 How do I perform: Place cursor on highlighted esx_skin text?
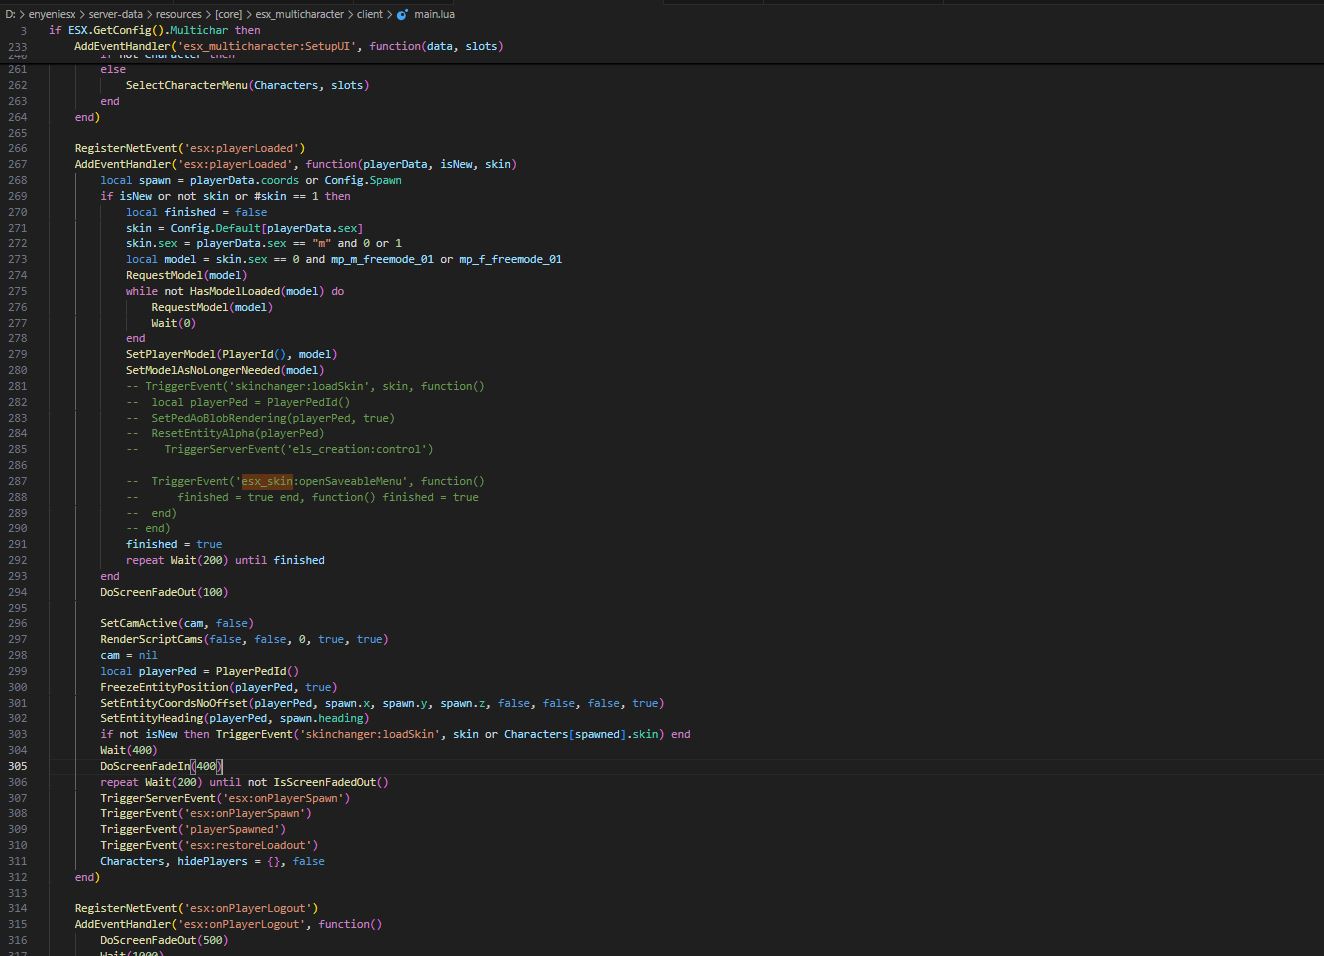(x=267, y=481)
